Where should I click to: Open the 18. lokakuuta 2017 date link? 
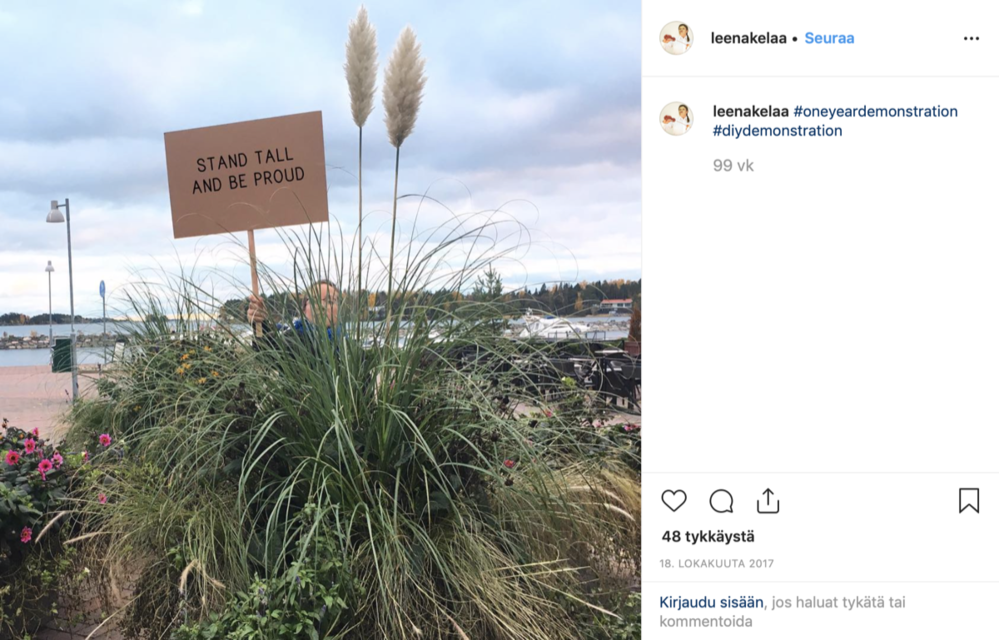(716, 564)
